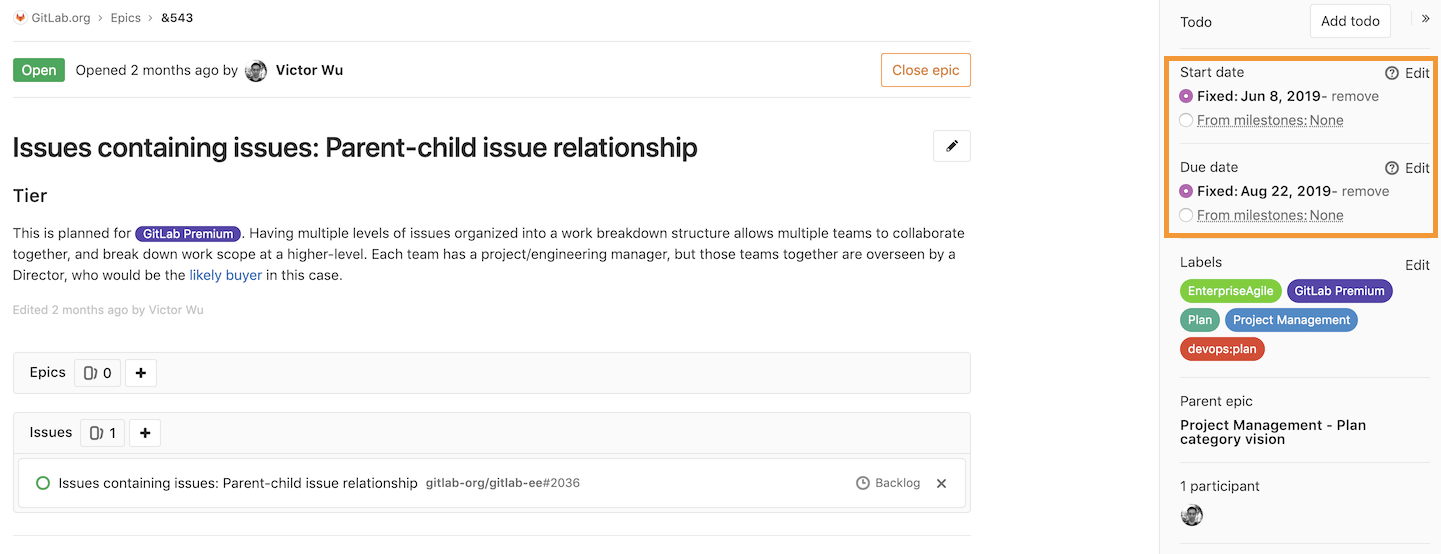Select From milestones due date radio
Image resolution: width=1441 pixels, height=554 pixels.
pyautogui.click(x=1186, y=215)
